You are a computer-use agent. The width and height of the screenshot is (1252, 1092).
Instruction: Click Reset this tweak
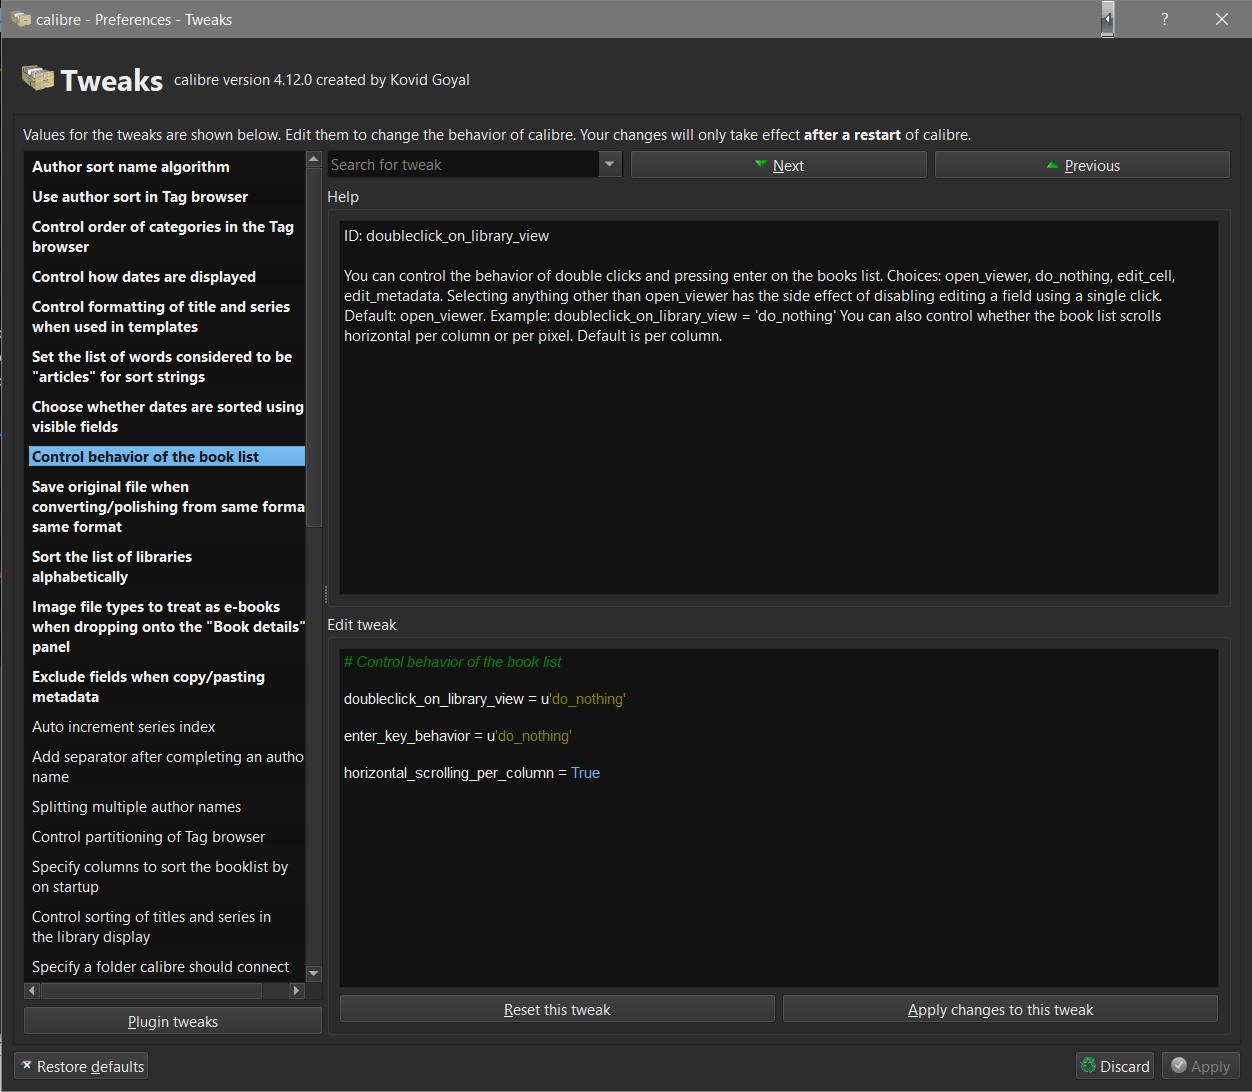[557, 1009]
